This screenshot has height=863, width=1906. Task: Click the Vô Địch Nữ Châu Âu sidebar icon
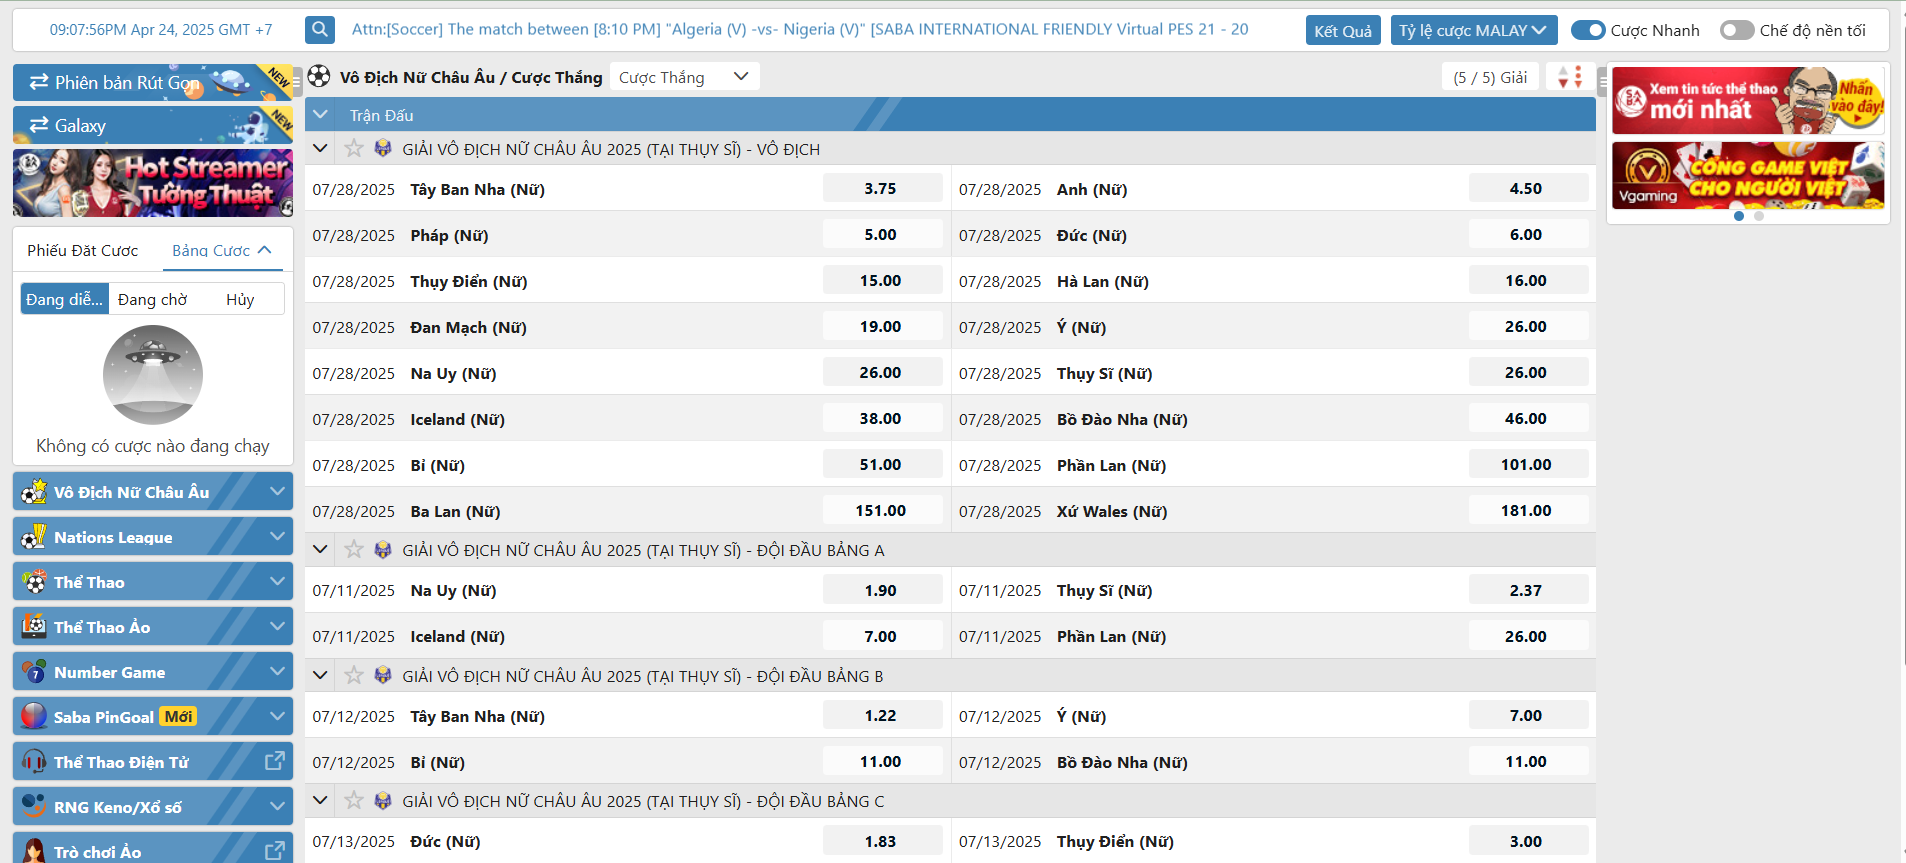tap(34, 491)
